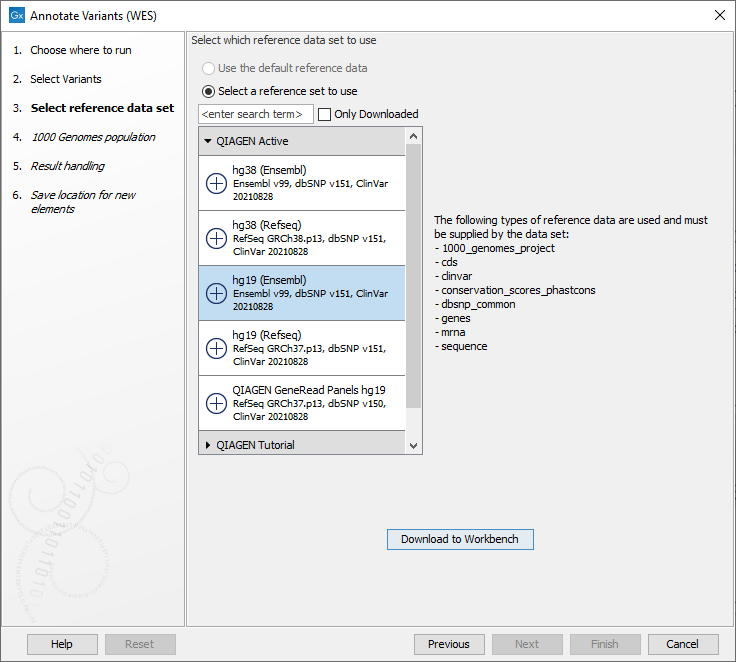The image size is (736, 662).
Task: Close the Annotate Variants dialog
Action: (720, 15)
